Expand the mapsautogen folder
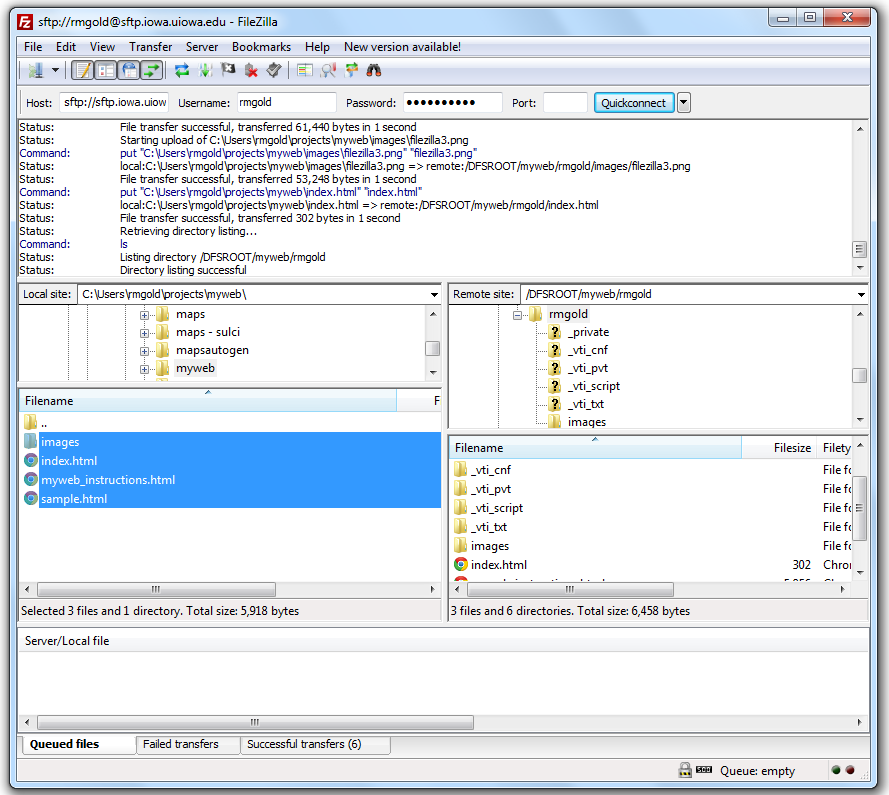The width and height of the screenshot is (889, 795). (144, 352)
